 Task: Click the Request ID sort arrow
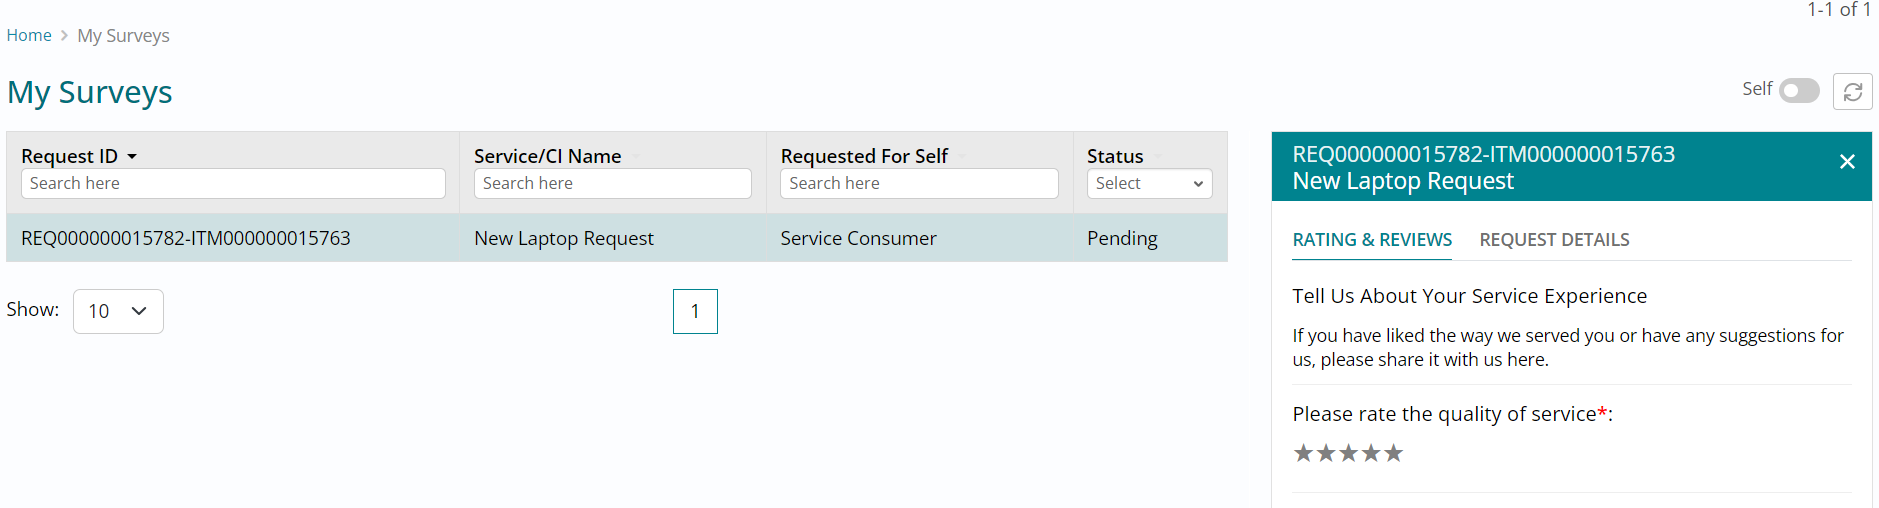(x=132, y=157)
